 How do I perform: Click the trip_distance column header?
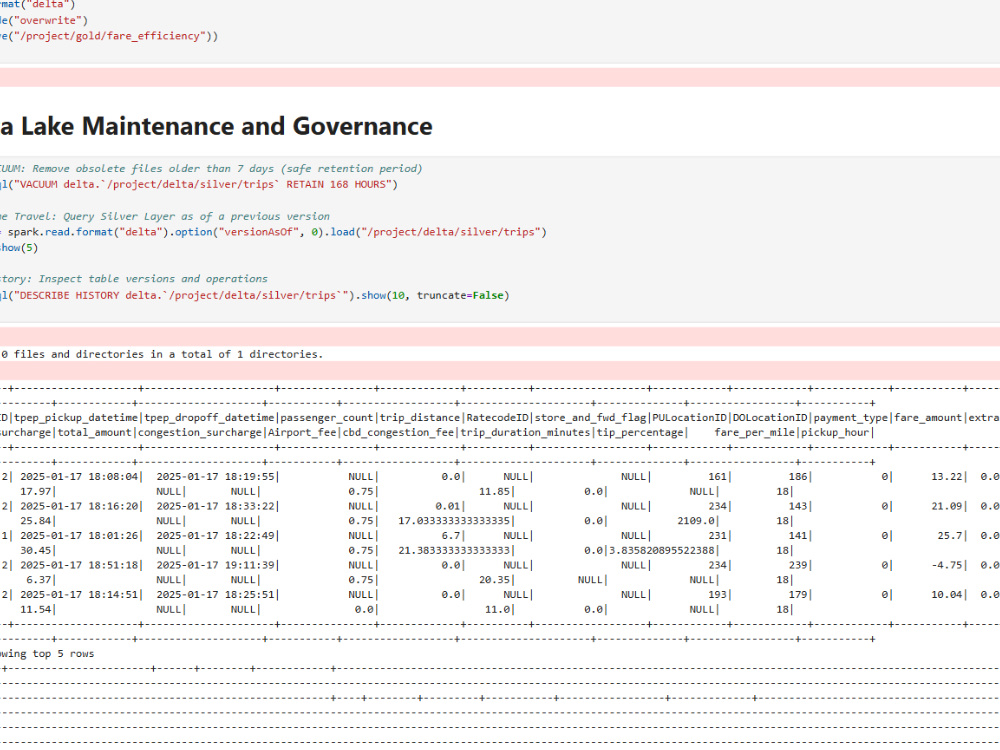(x=420, y=418)
